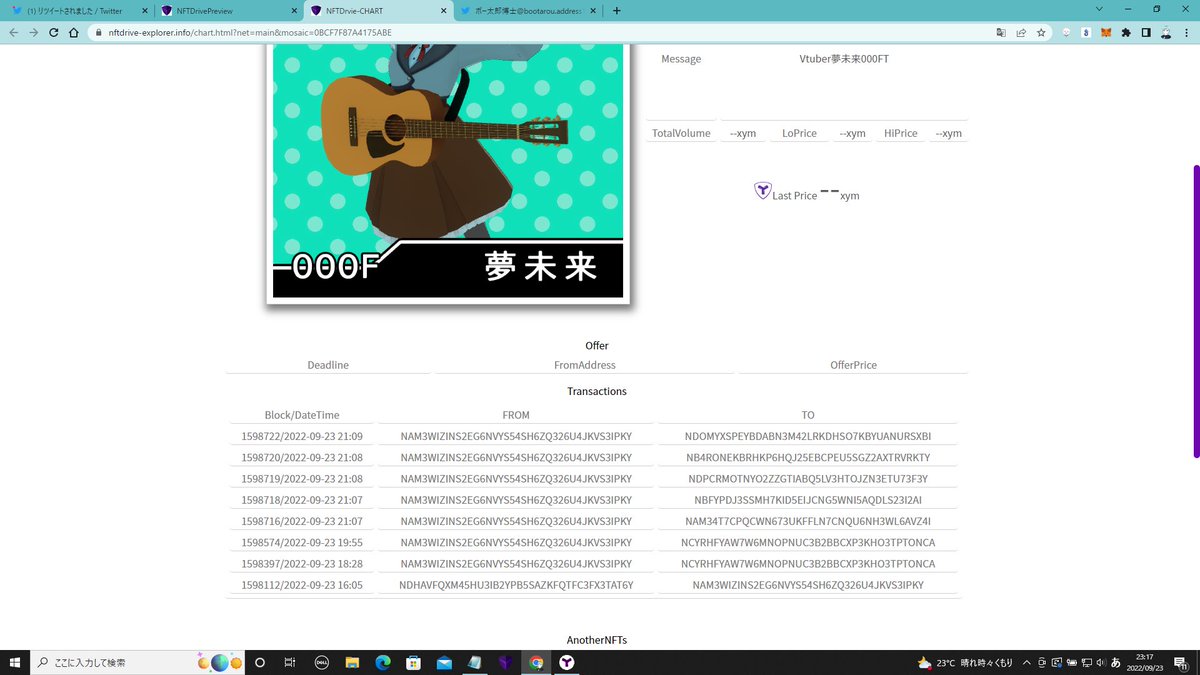The image size is (1200, 675).
Task: Open the Symbol wallet taskbar icon
Action: (567, 662)
